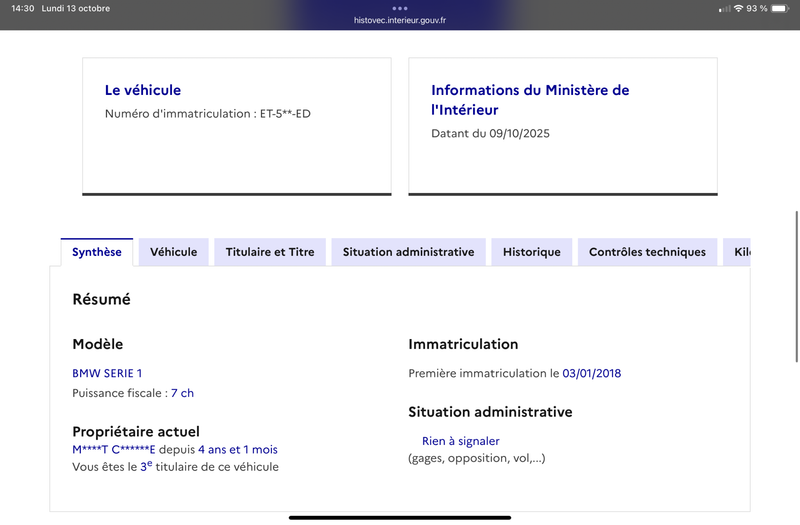This screenshot has width=800, height=525.
Task: Tap the Le véhicule card heading
Action: (143, 90)
